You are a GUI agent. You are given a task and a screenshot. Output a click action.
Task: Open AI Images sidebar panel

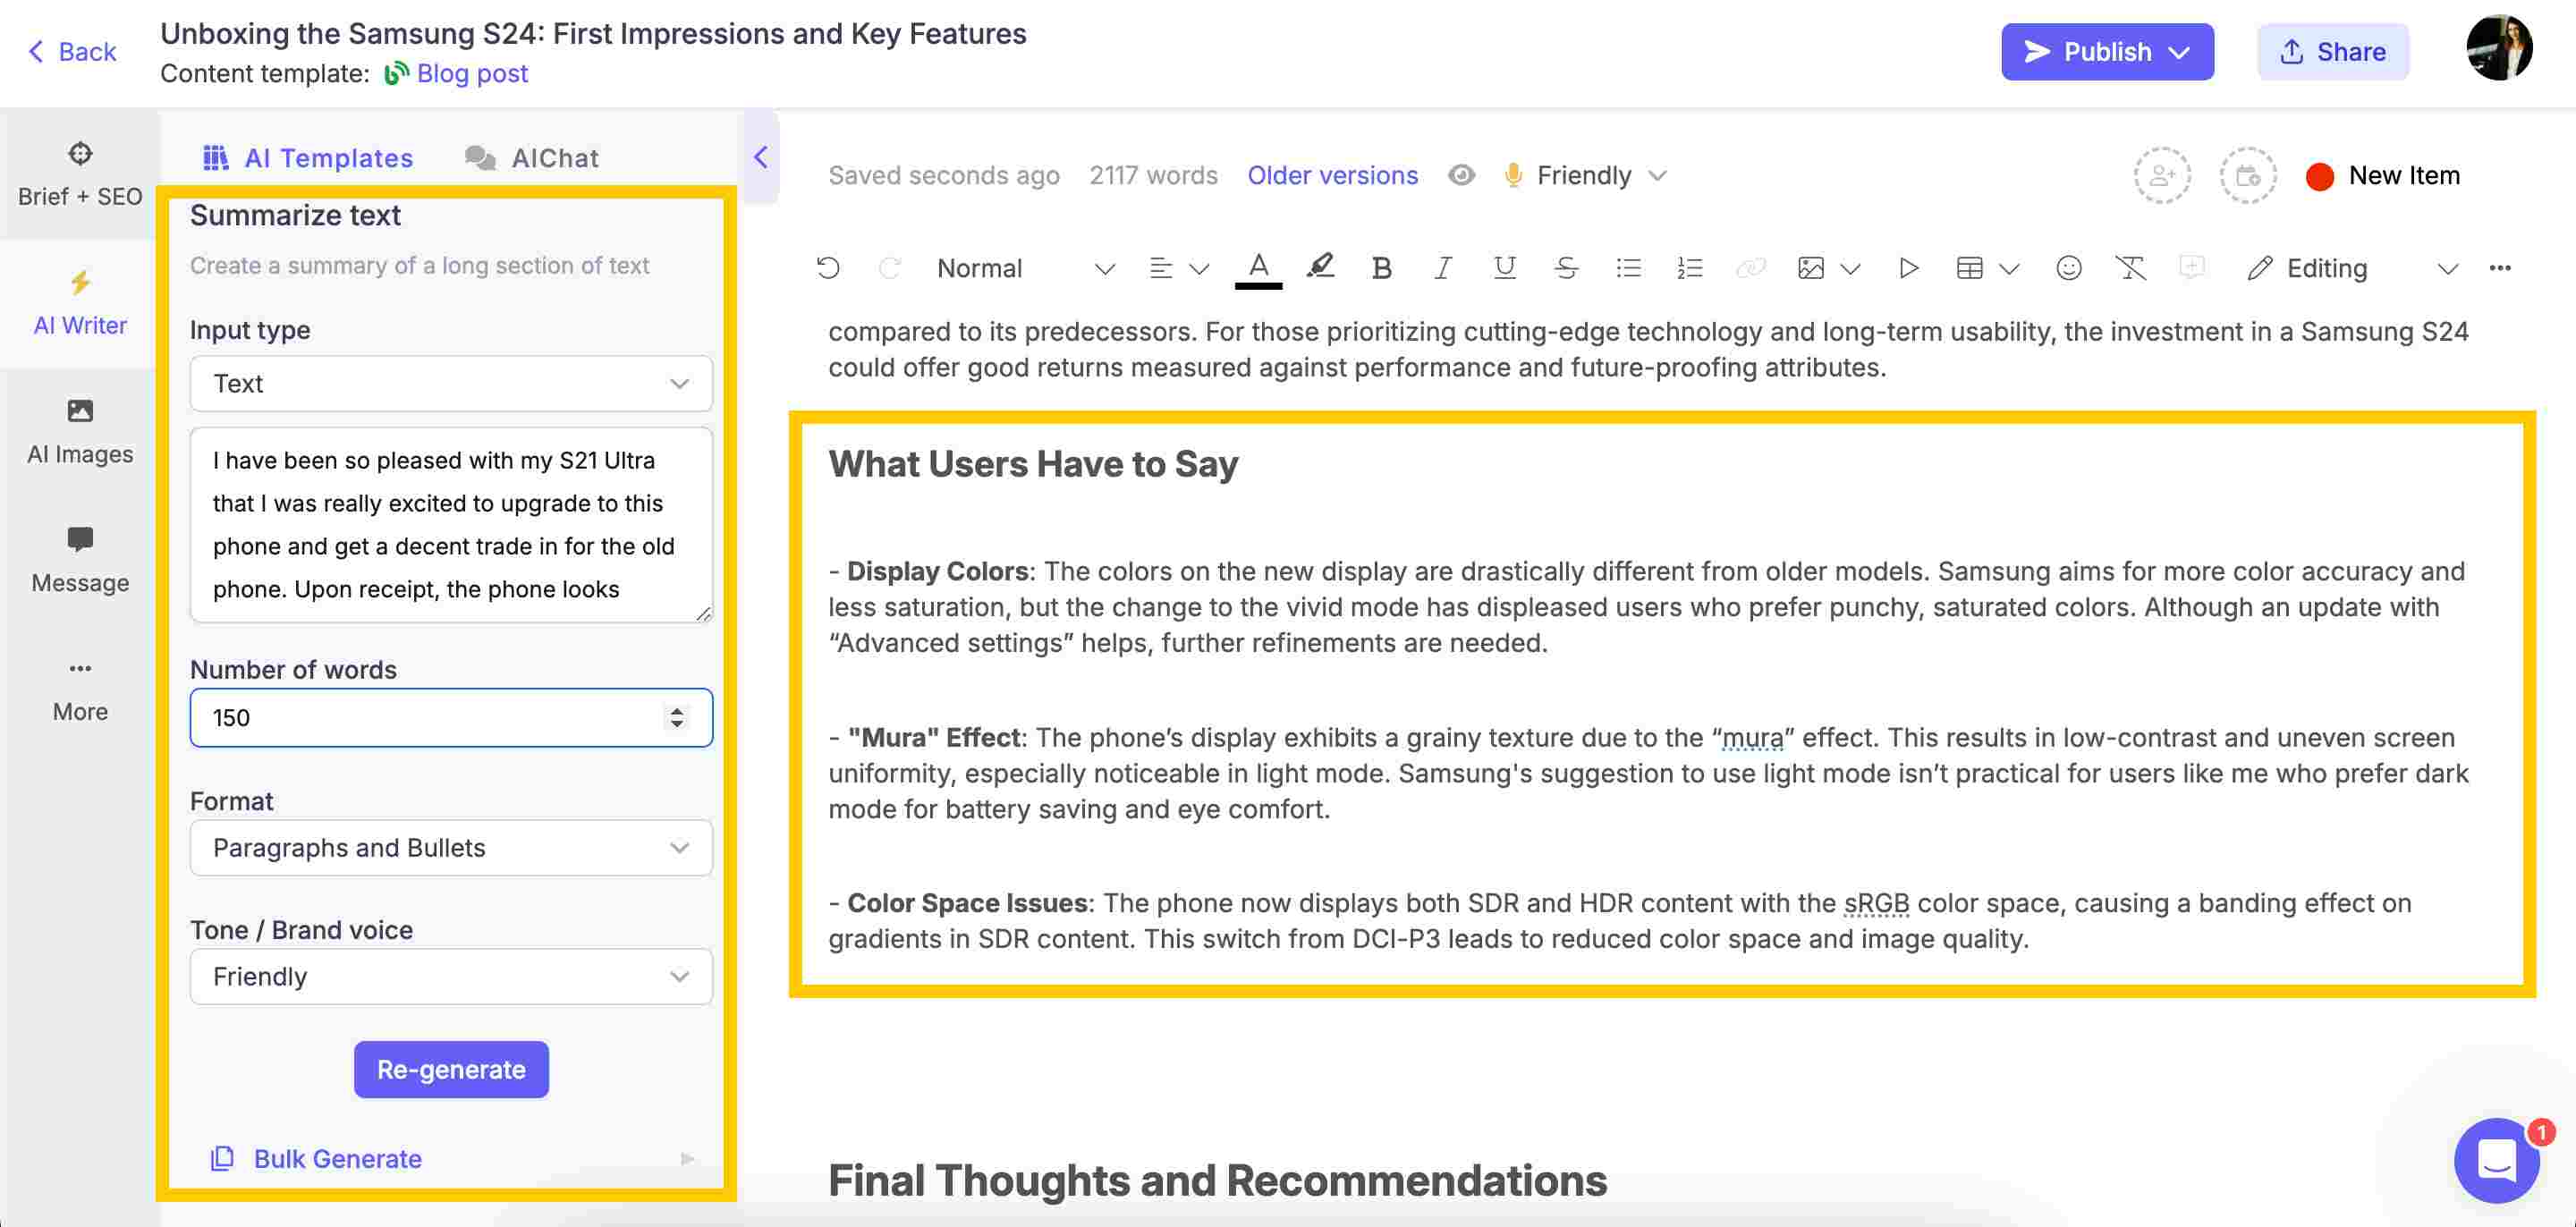click(80, 432)
